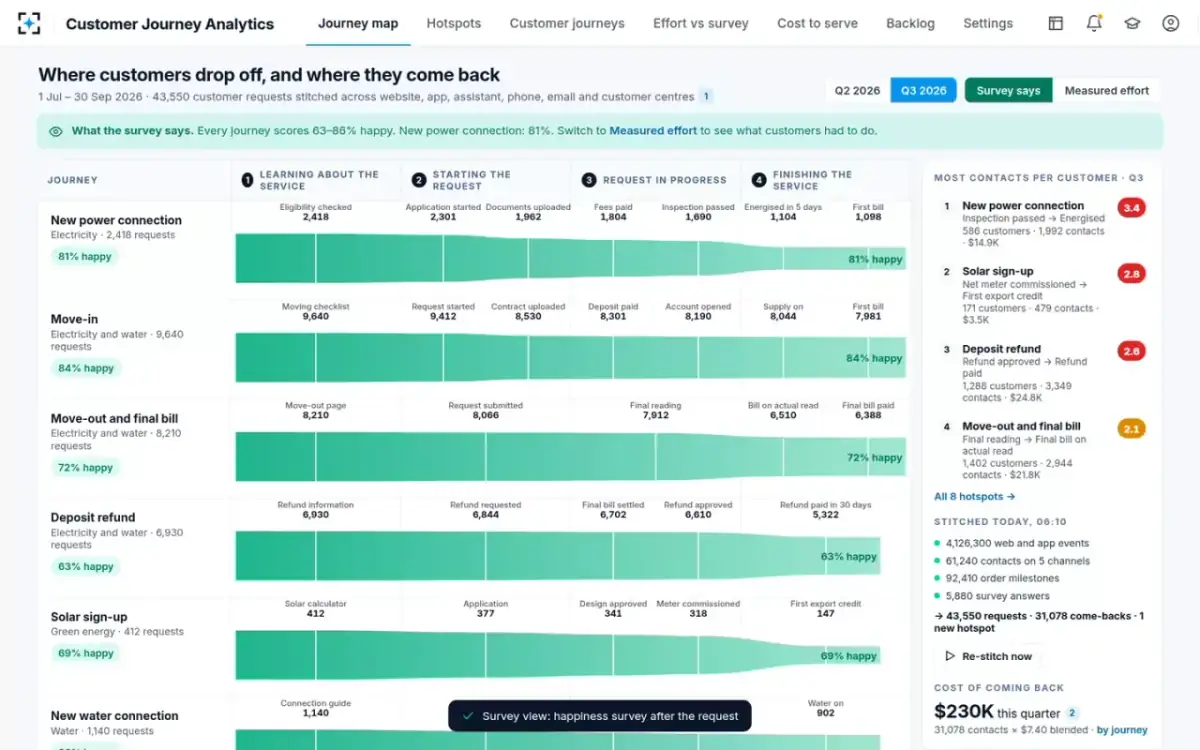Image resolution: width=1200 pixels, height=750 pixels.
Task: Open the Hotspots tab
Action: click(x=453, y=23)
